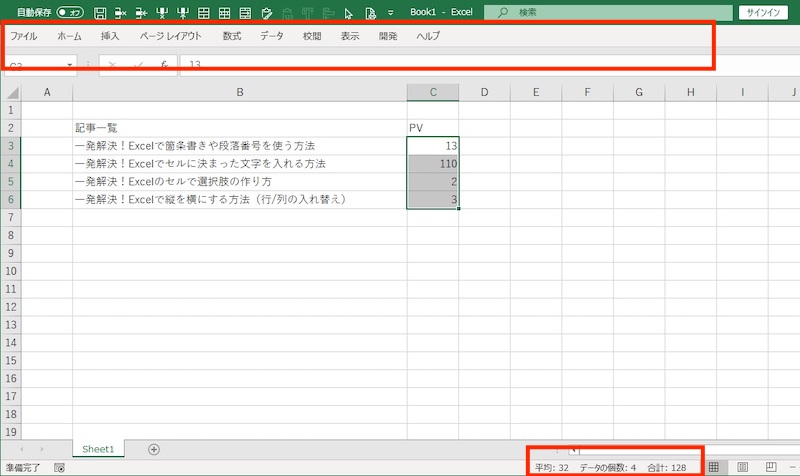Viewport: 800px width, 476px height.
Task: Click the second table grid icon in toolbar
Action: click(x=224, y=13)
